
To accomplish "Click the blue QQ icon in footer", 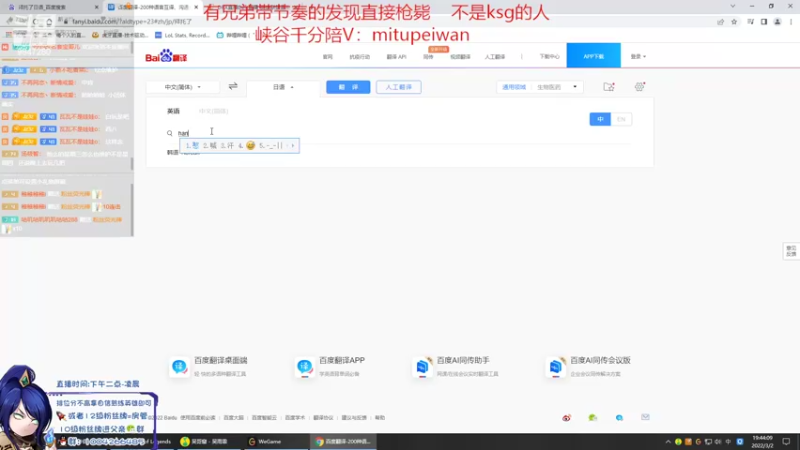I will (619, 417).
